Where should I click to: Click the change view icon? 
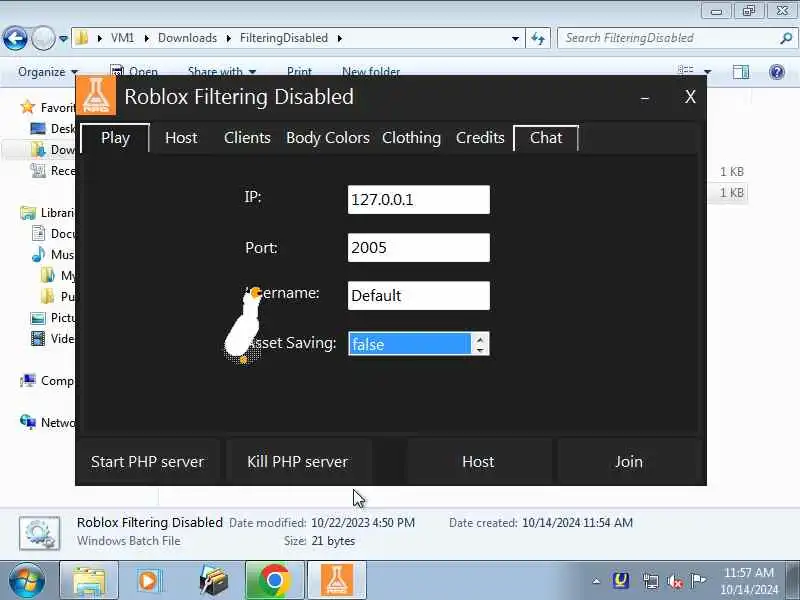686,72
